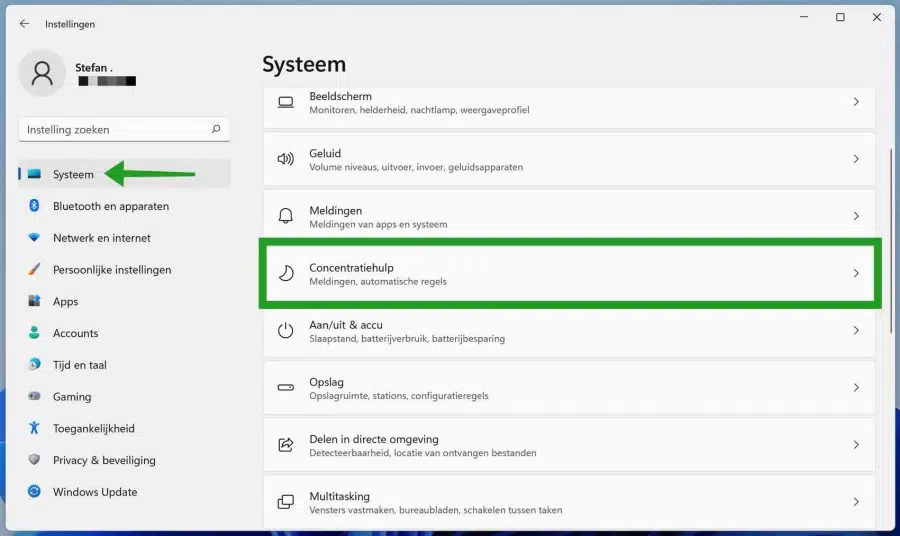
Task: Click the Toegankelijkheid figure icon
Action: [34, 428]
